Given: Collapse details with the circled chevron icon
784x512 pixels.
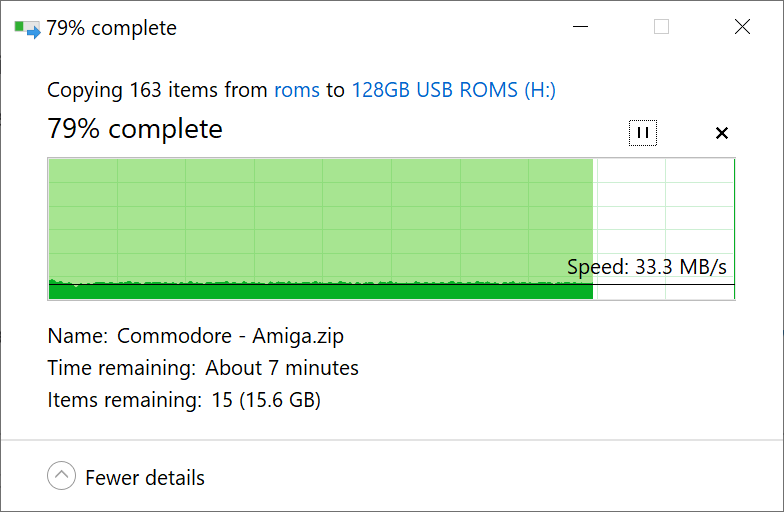Looking at the screenshot, I should point(61,477).
